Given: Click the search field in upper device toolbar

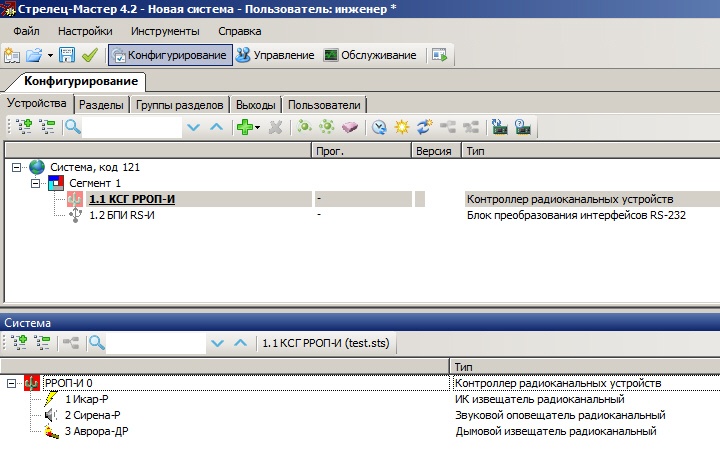Looking at the screenshot, I should (x=132, y=127).
